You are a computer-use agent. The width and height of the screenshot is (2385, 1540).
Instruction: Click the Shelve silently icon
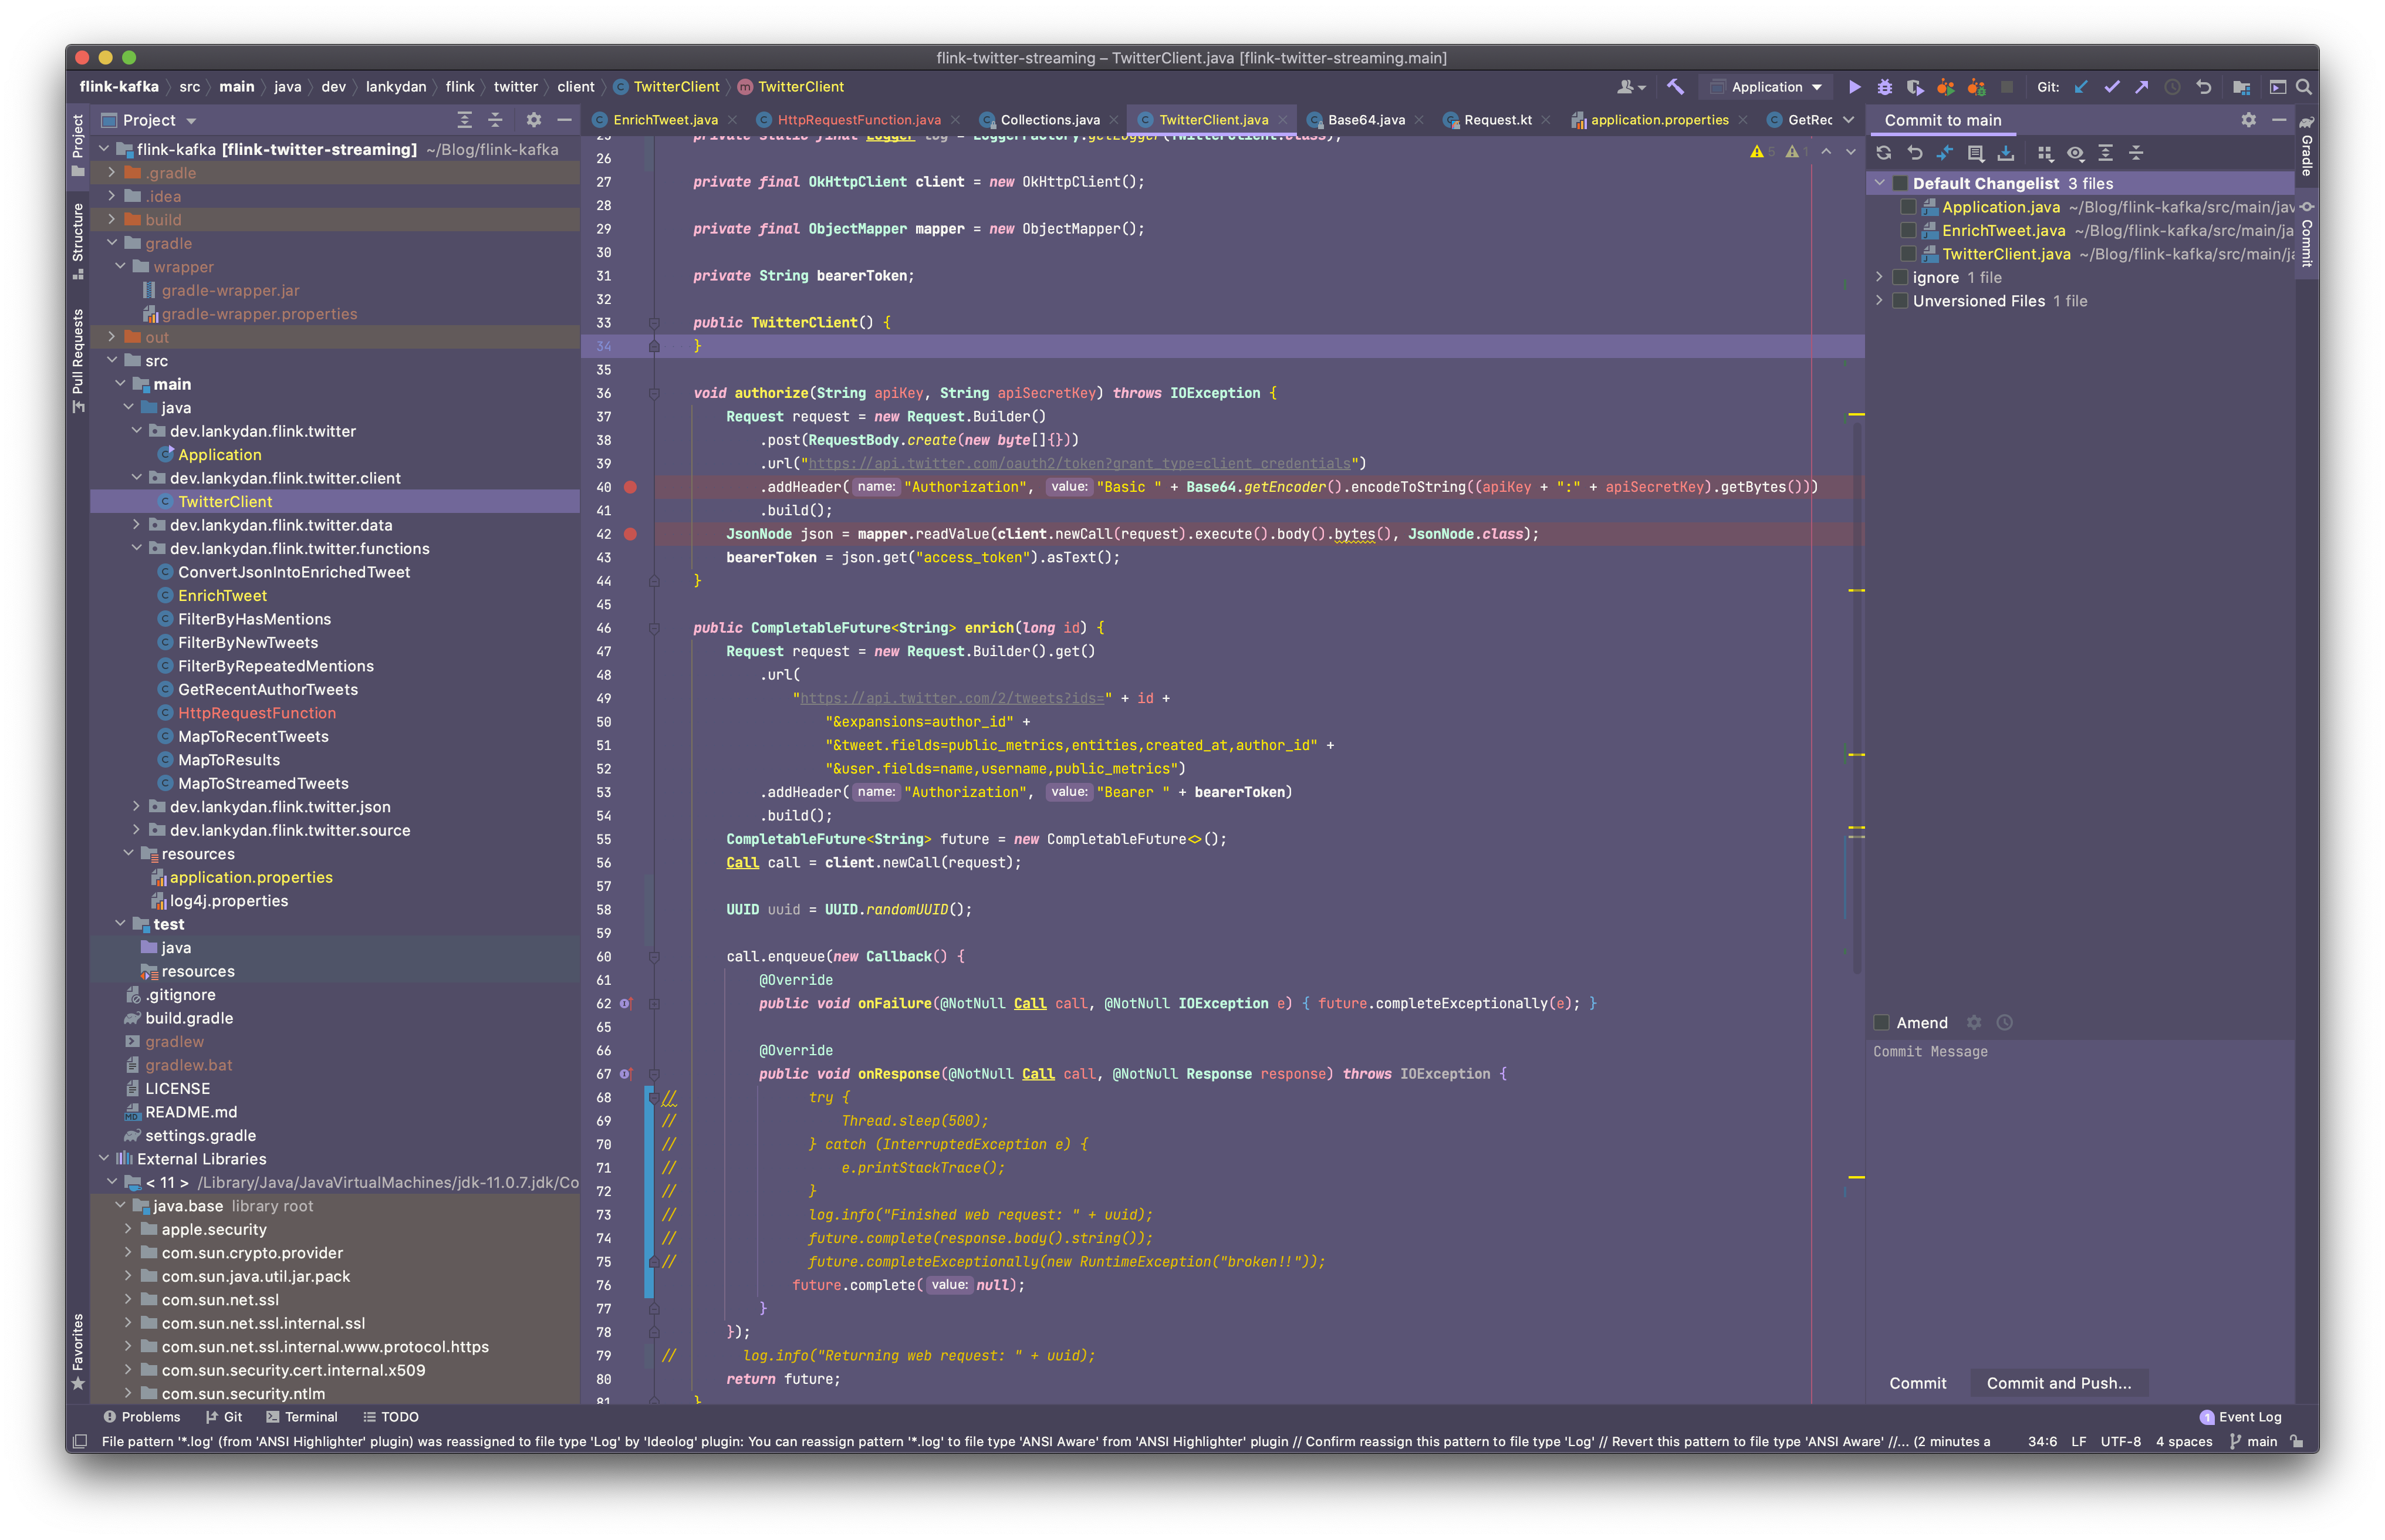pyautogui.click(x=2006, y=153)
